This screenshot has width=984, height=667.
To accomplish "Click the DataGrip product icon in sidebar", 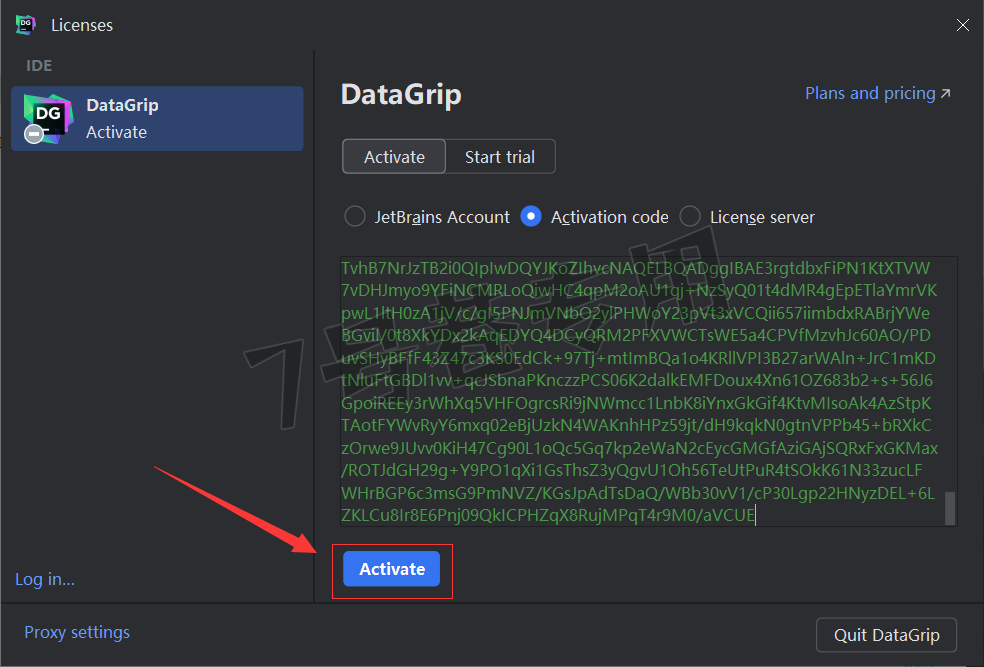I will (x=48, y=119).
